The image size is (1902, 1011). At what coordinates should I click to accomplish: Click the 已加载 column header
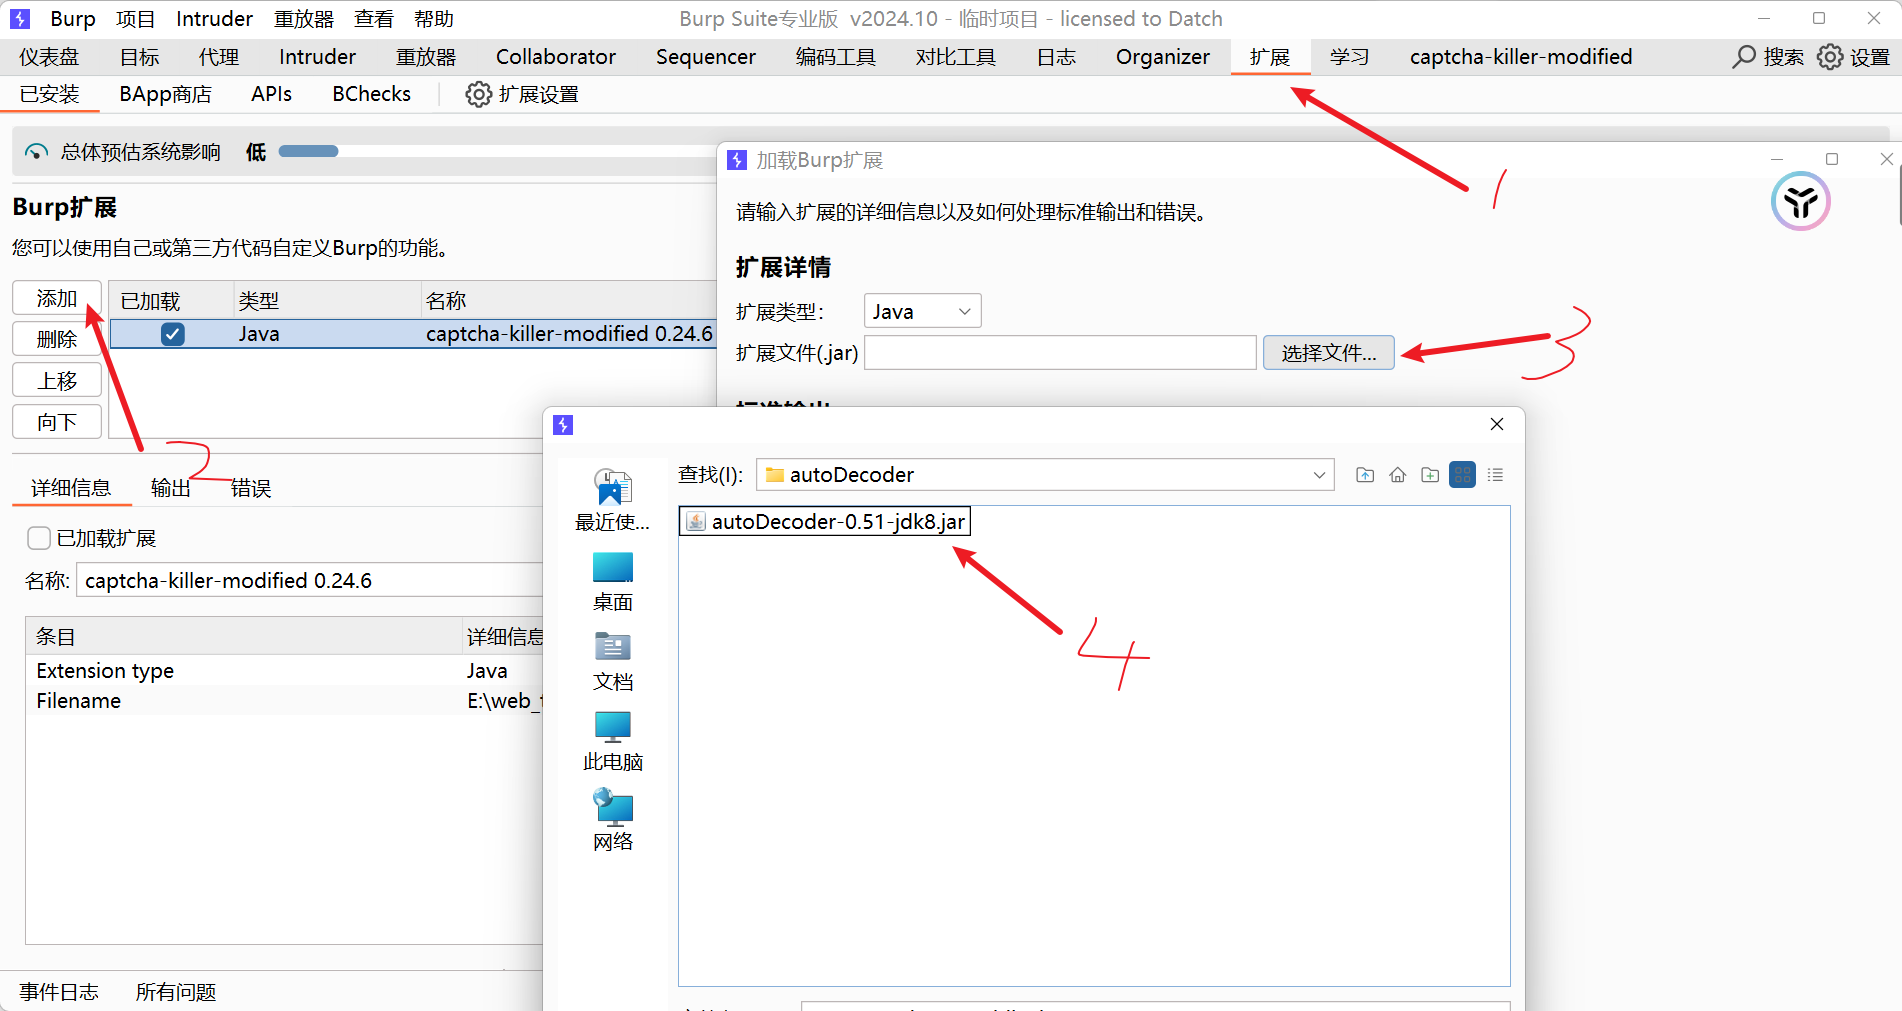tap(171, 300)
